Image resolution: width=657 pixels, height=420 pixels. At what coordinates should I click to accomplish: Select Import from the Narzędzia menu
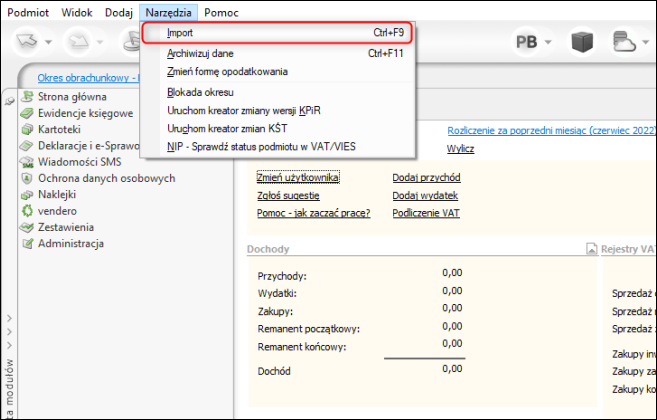(180, 34)
